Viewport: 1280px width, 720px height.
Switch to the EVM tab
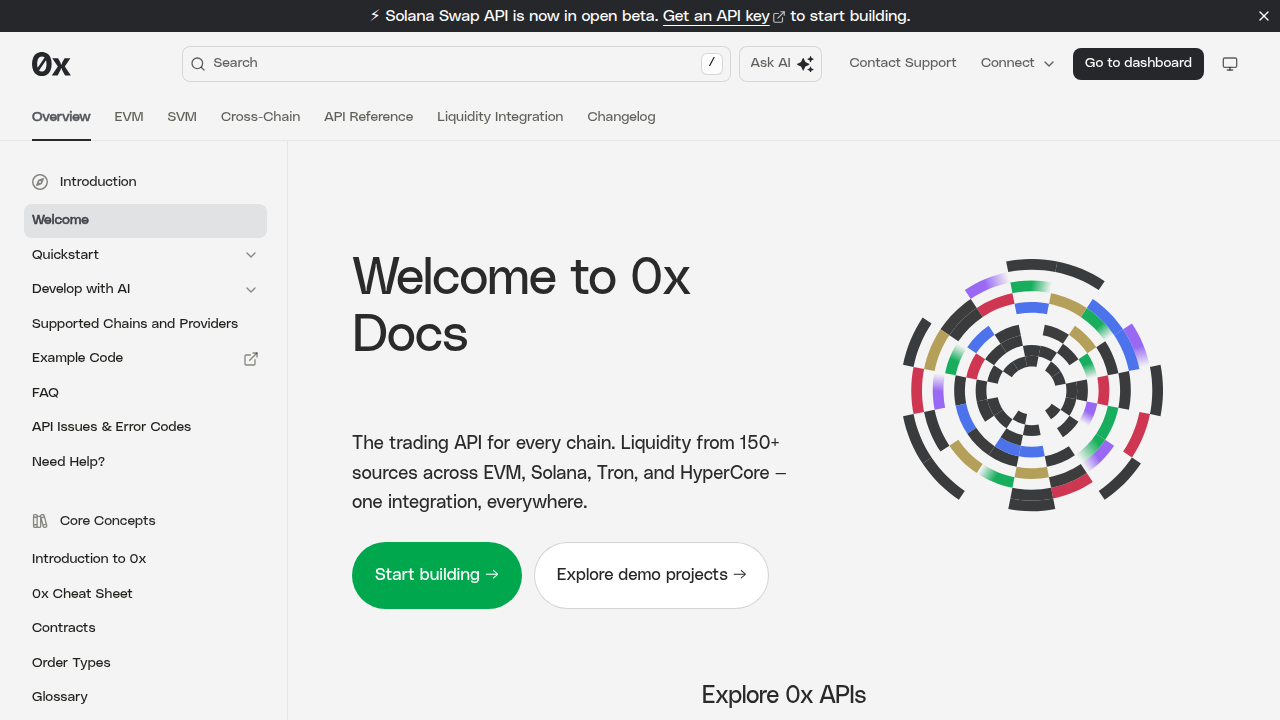[x=129, y=117]
